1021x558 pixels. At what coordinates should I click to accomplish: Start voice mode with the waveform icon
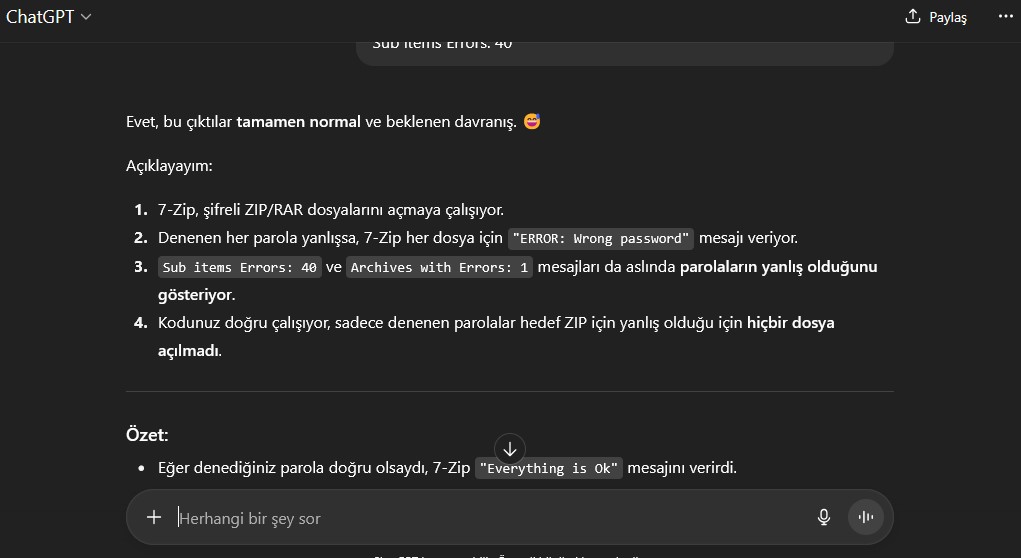(x=866, y=517)
